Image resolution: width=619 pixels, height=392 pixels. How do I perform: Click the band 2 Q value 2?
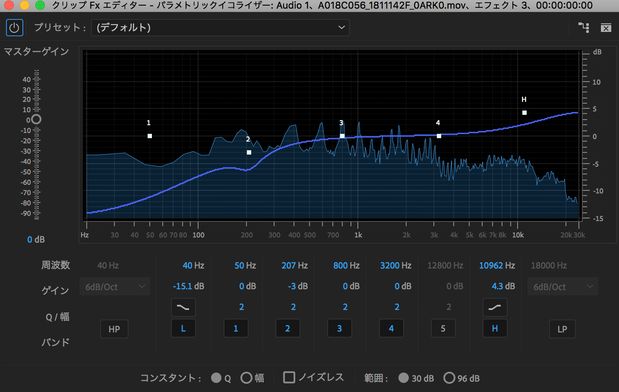coord(293,307)
